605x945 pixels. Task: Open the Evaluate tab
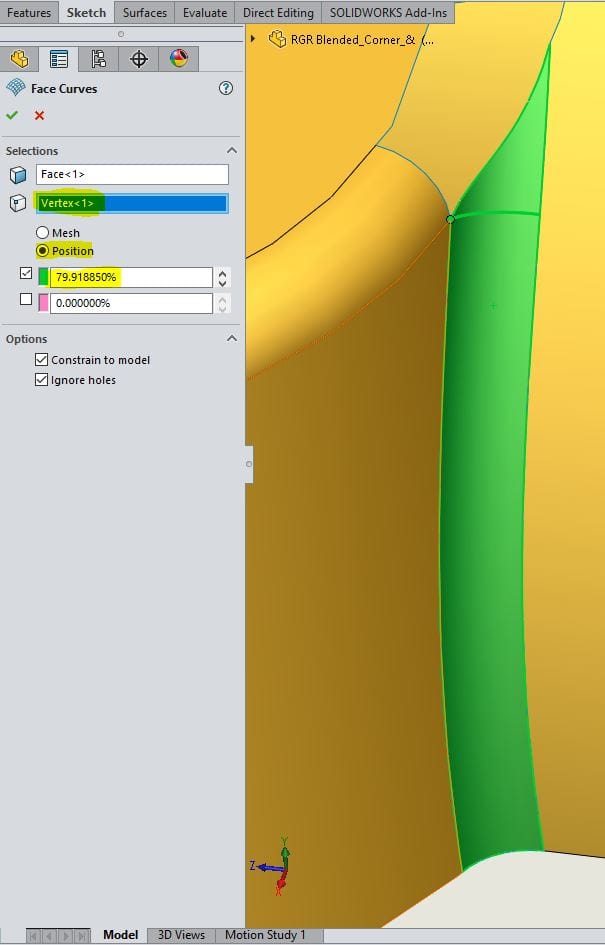[204, 13]
